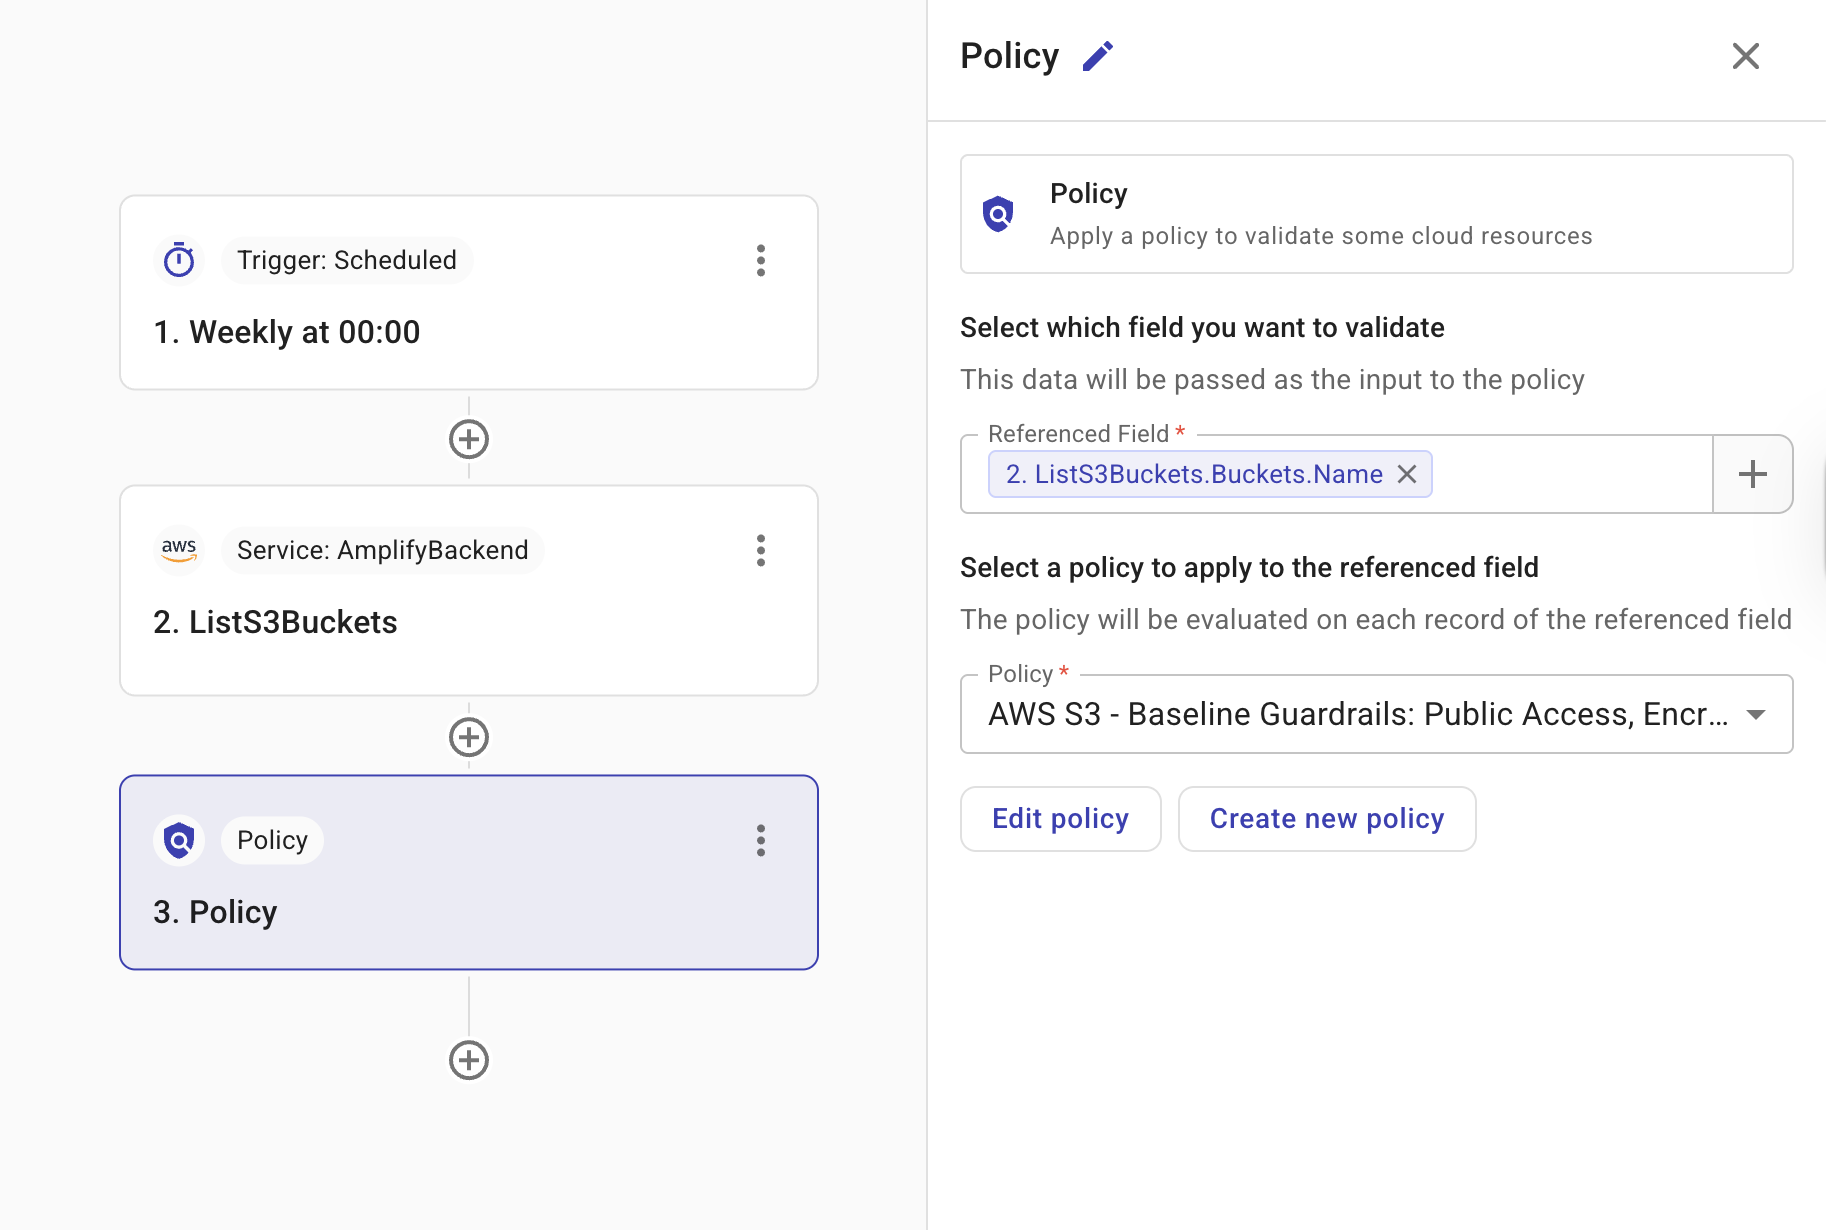This screenshot has width=1826, height=1230.
Task: Remove the ListS3Buckets.Buckets.Name referenced field chip
Action: [x=1407, y=474]
